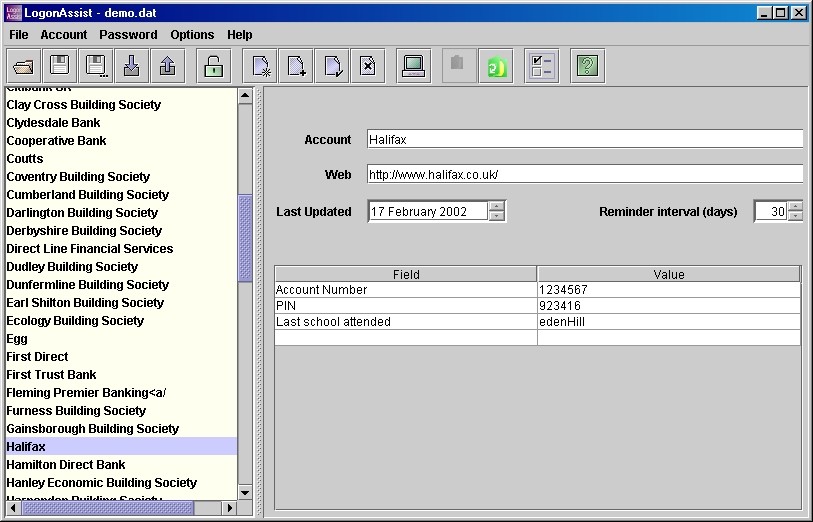Open the Help menu

[240, 35]
